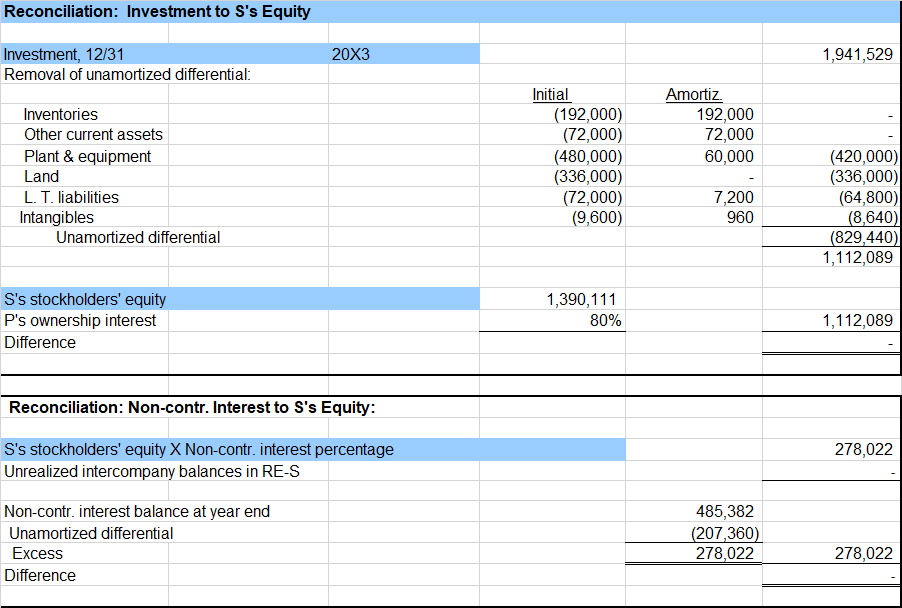Select the 'Initial' column header cell
Viewport: 902px width, 608px height.
[551, 94]
